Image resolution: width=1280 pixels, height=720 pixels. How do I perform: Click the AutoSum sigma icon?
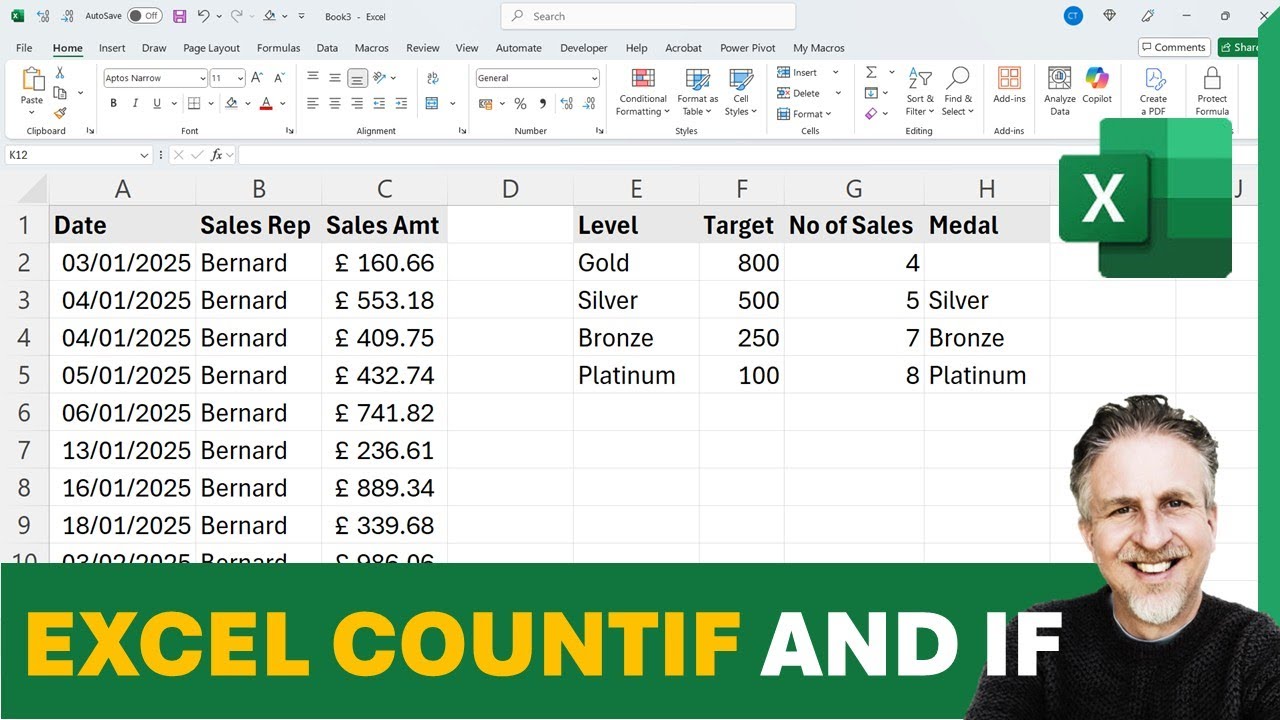click(x=871, y=72)
